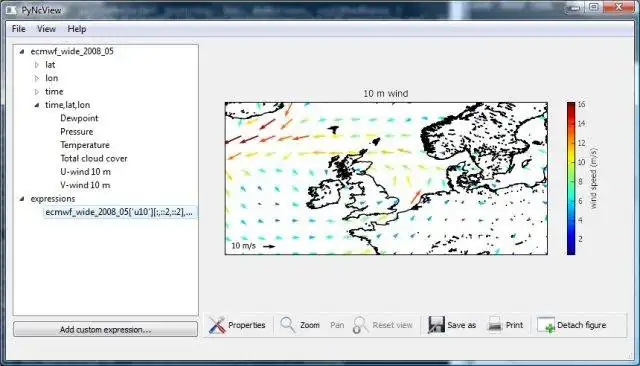The width and height of the screenshot is (640, 366).
Task: Select the ecmwf_wide_2008_05 root label
Action: (72, 51)
